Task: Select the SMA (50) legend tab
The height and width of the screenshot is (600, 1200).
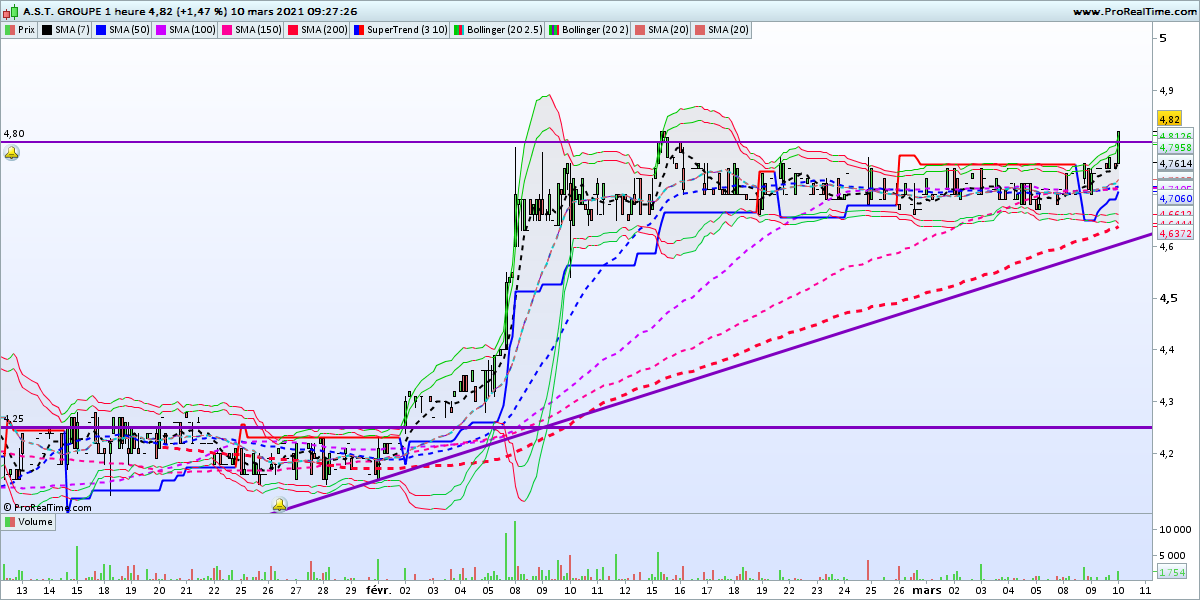Action: click(x=124, y=30)
